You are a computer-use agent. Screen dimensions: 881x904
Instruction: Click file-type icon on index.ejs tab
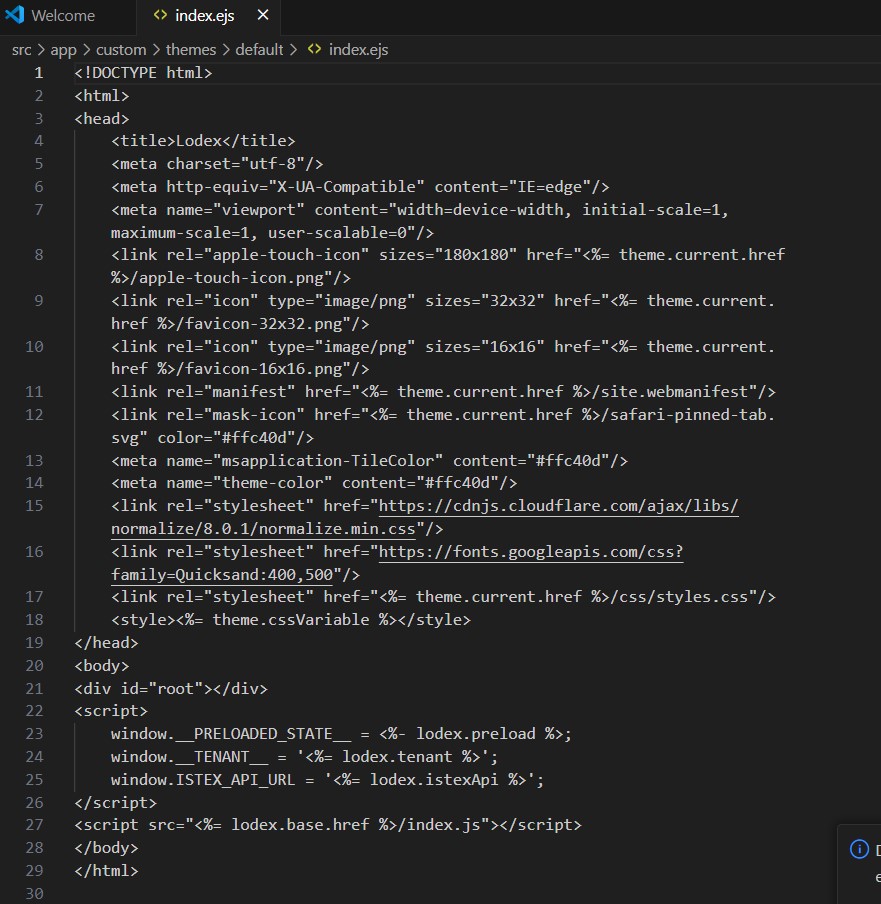tap(160, 15)
